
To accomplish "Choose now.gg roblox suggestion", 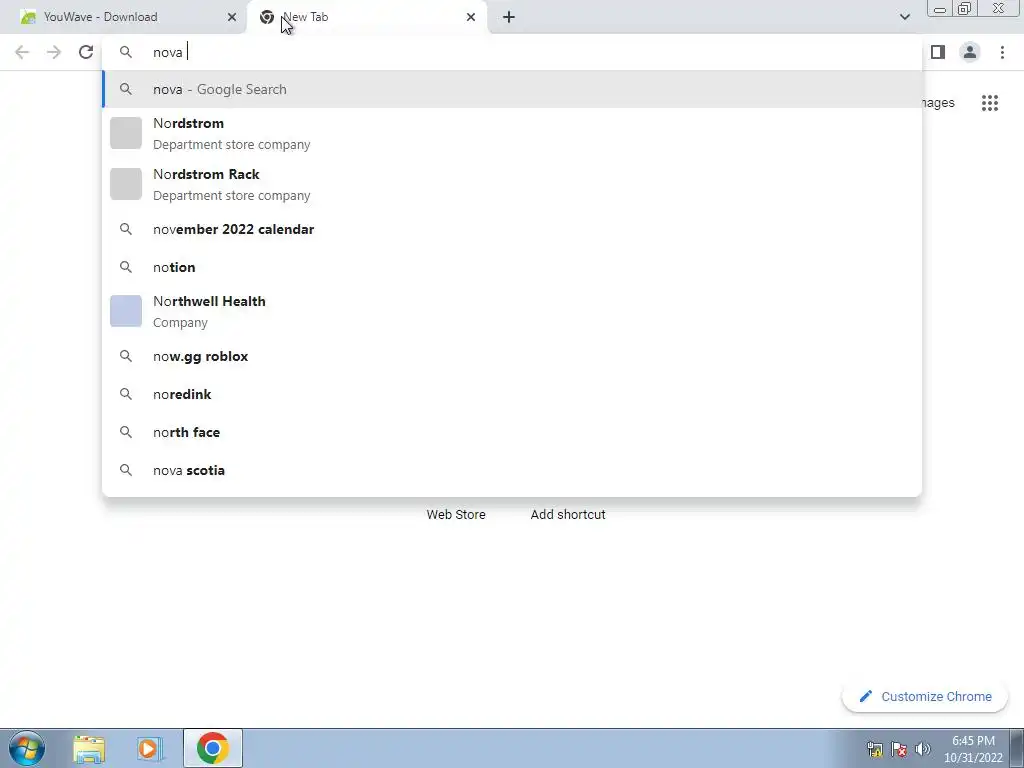I will 513,357.
